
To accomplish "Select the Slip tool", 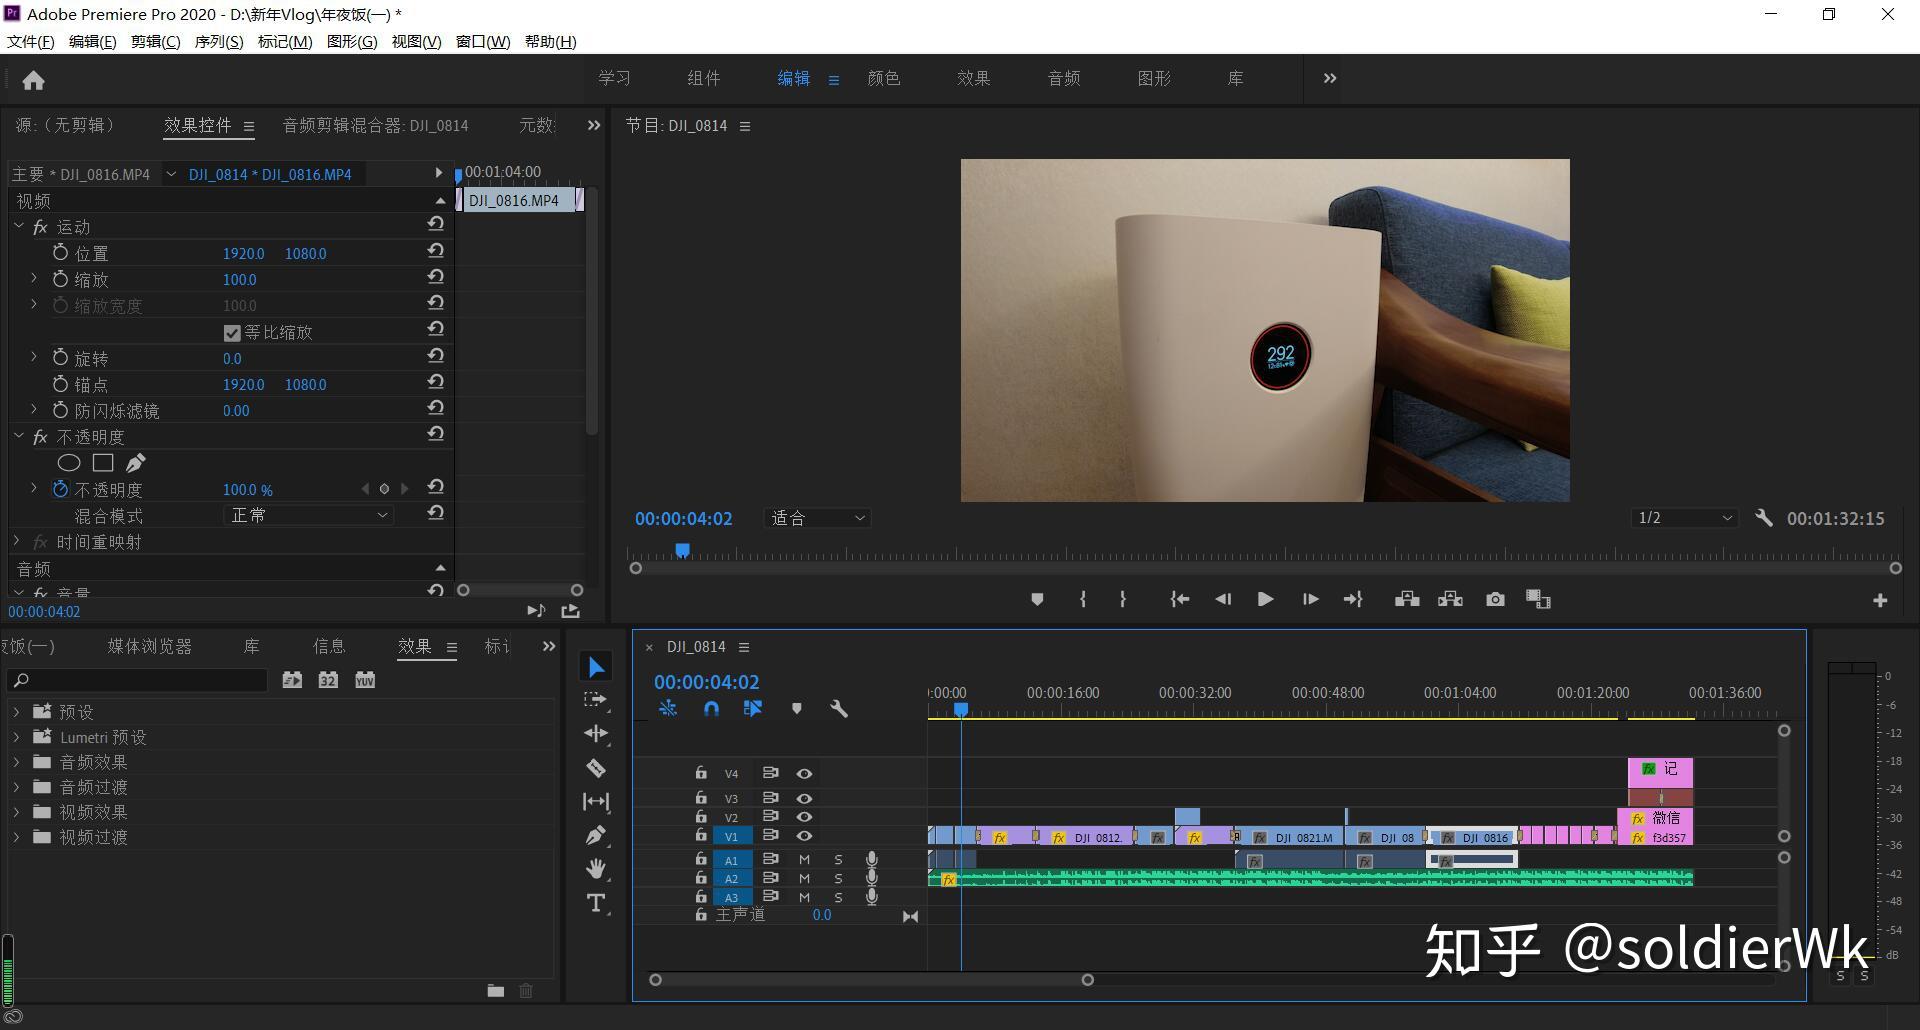I will 596,801.
